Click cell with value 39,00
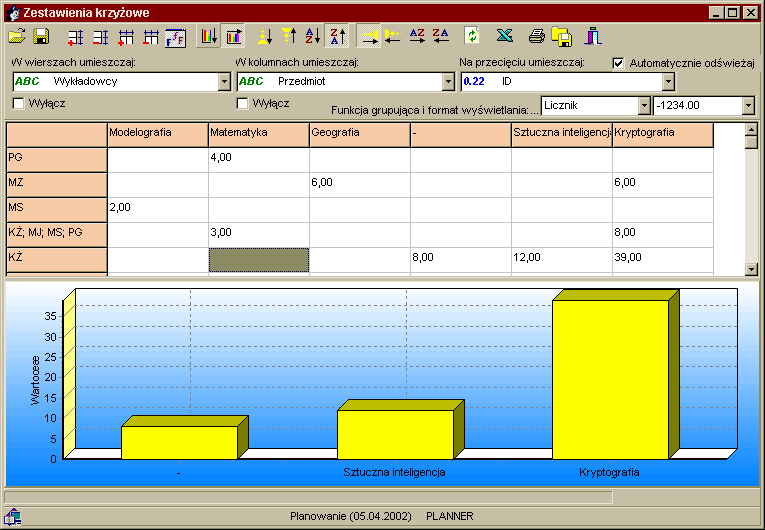The height and width of the screenshot is (530, 765). tap(663, 260)
